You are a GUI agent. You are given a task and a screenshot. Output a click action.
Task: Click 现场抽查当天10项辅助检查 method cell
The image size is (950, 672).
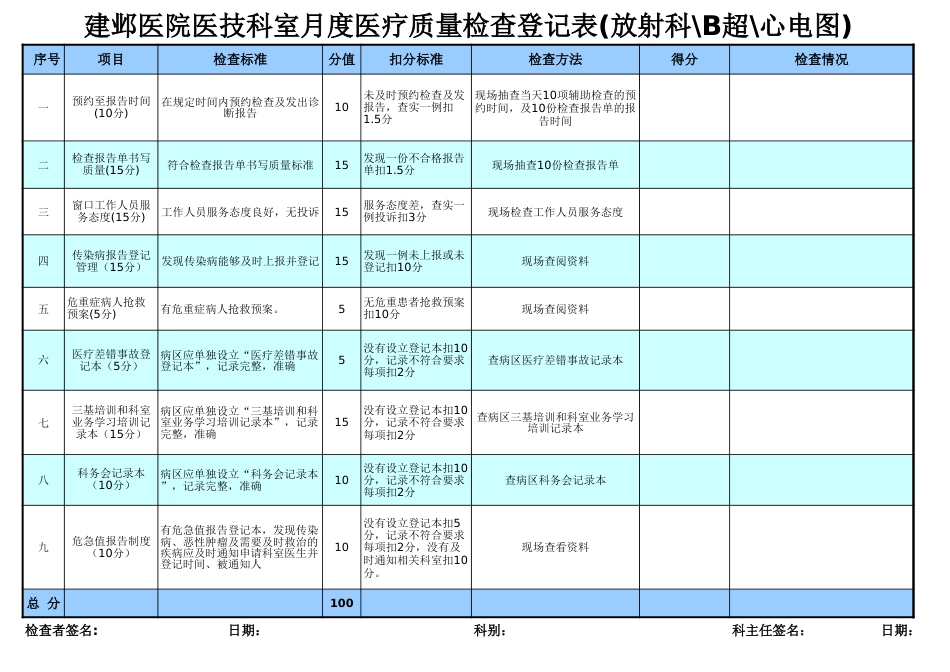pyautogui.click(x=556, y=107)
